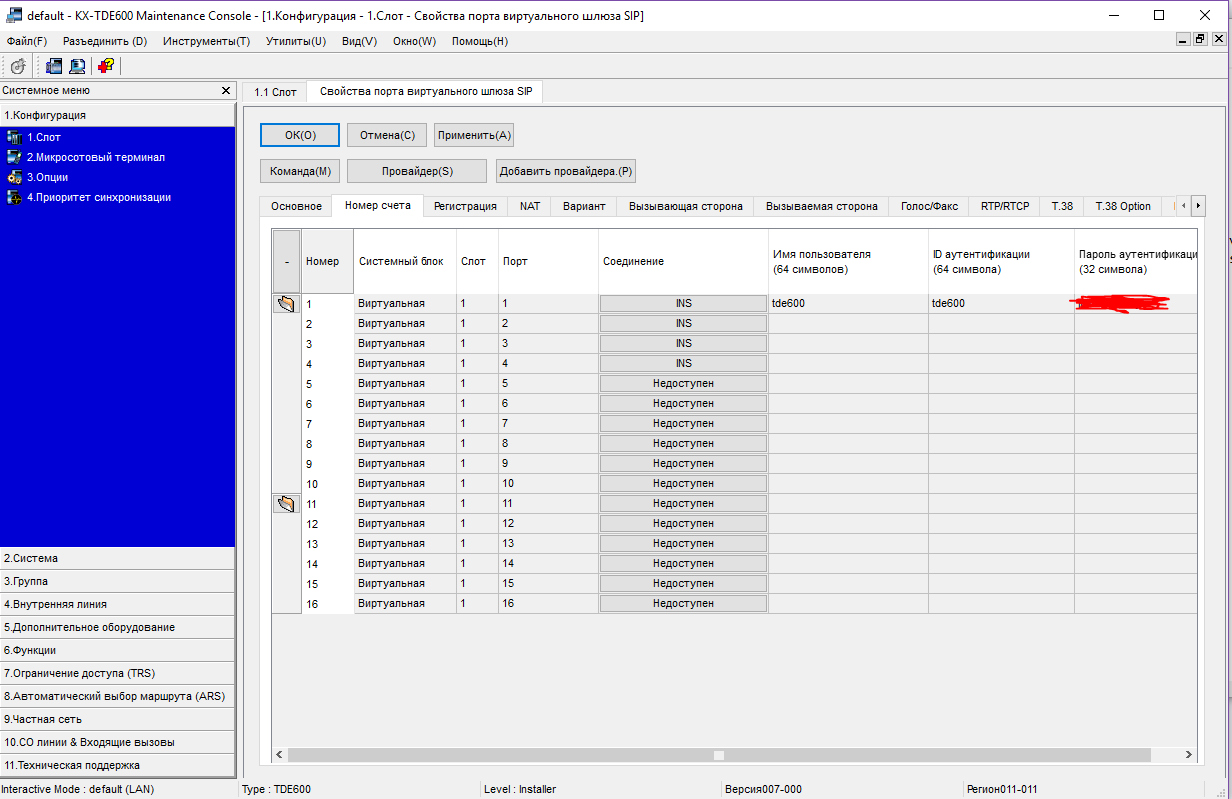The width and height of the screenshot is (1232, 799).
Task: Click the folder icon beside row 11
Action: coord(286,503)
